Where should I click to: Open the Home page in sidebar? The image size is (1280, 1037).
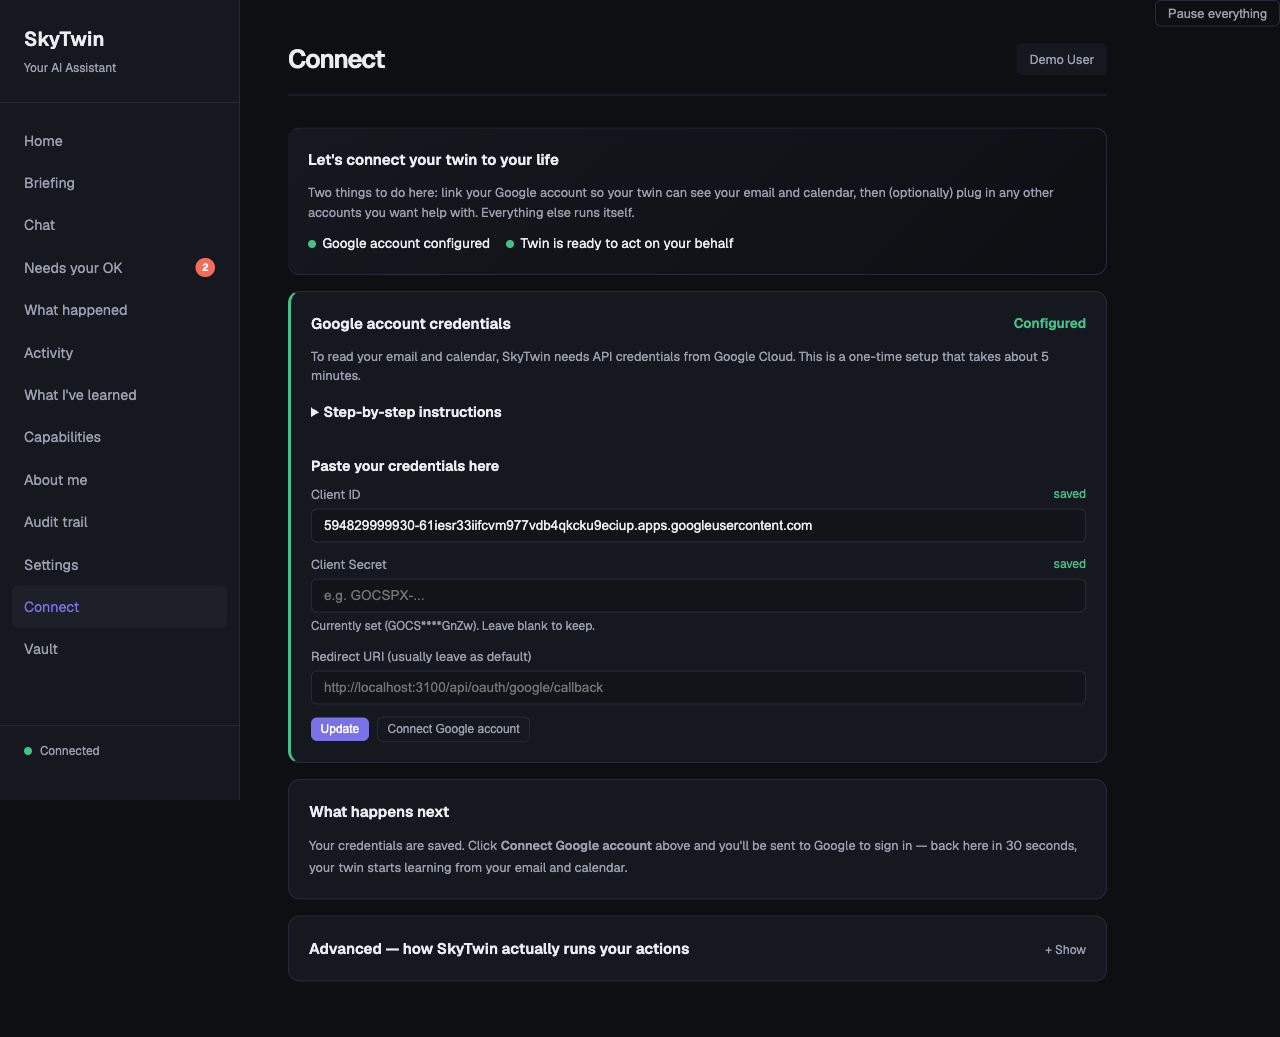(x=119, y=141)
